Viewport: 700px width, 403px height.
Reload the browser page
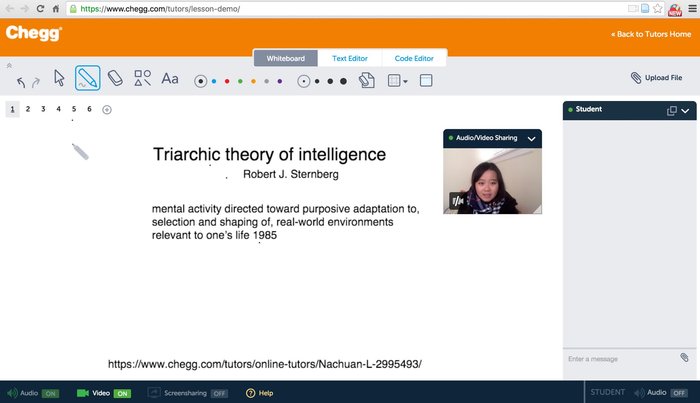click(x=40, y=8)
